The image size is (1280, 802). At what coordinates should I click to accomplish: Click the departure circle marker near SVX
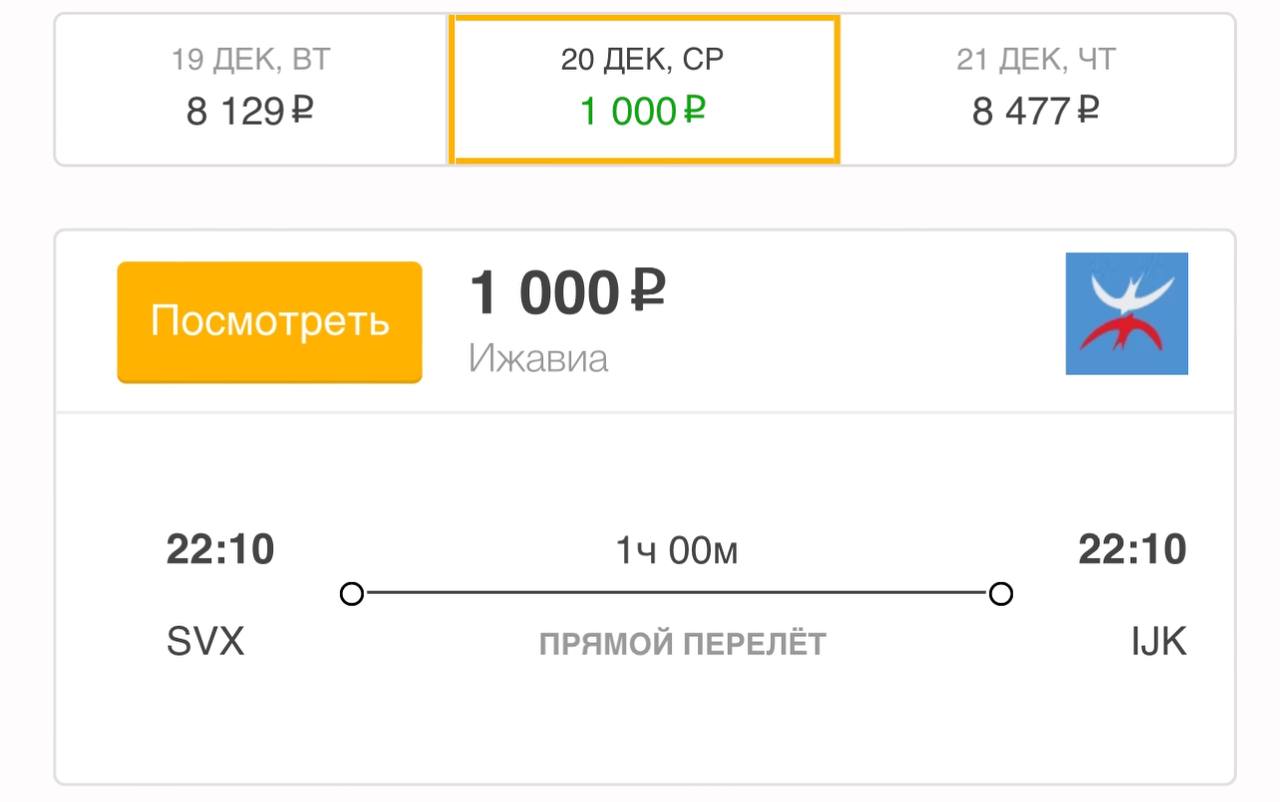pos(352,594)
